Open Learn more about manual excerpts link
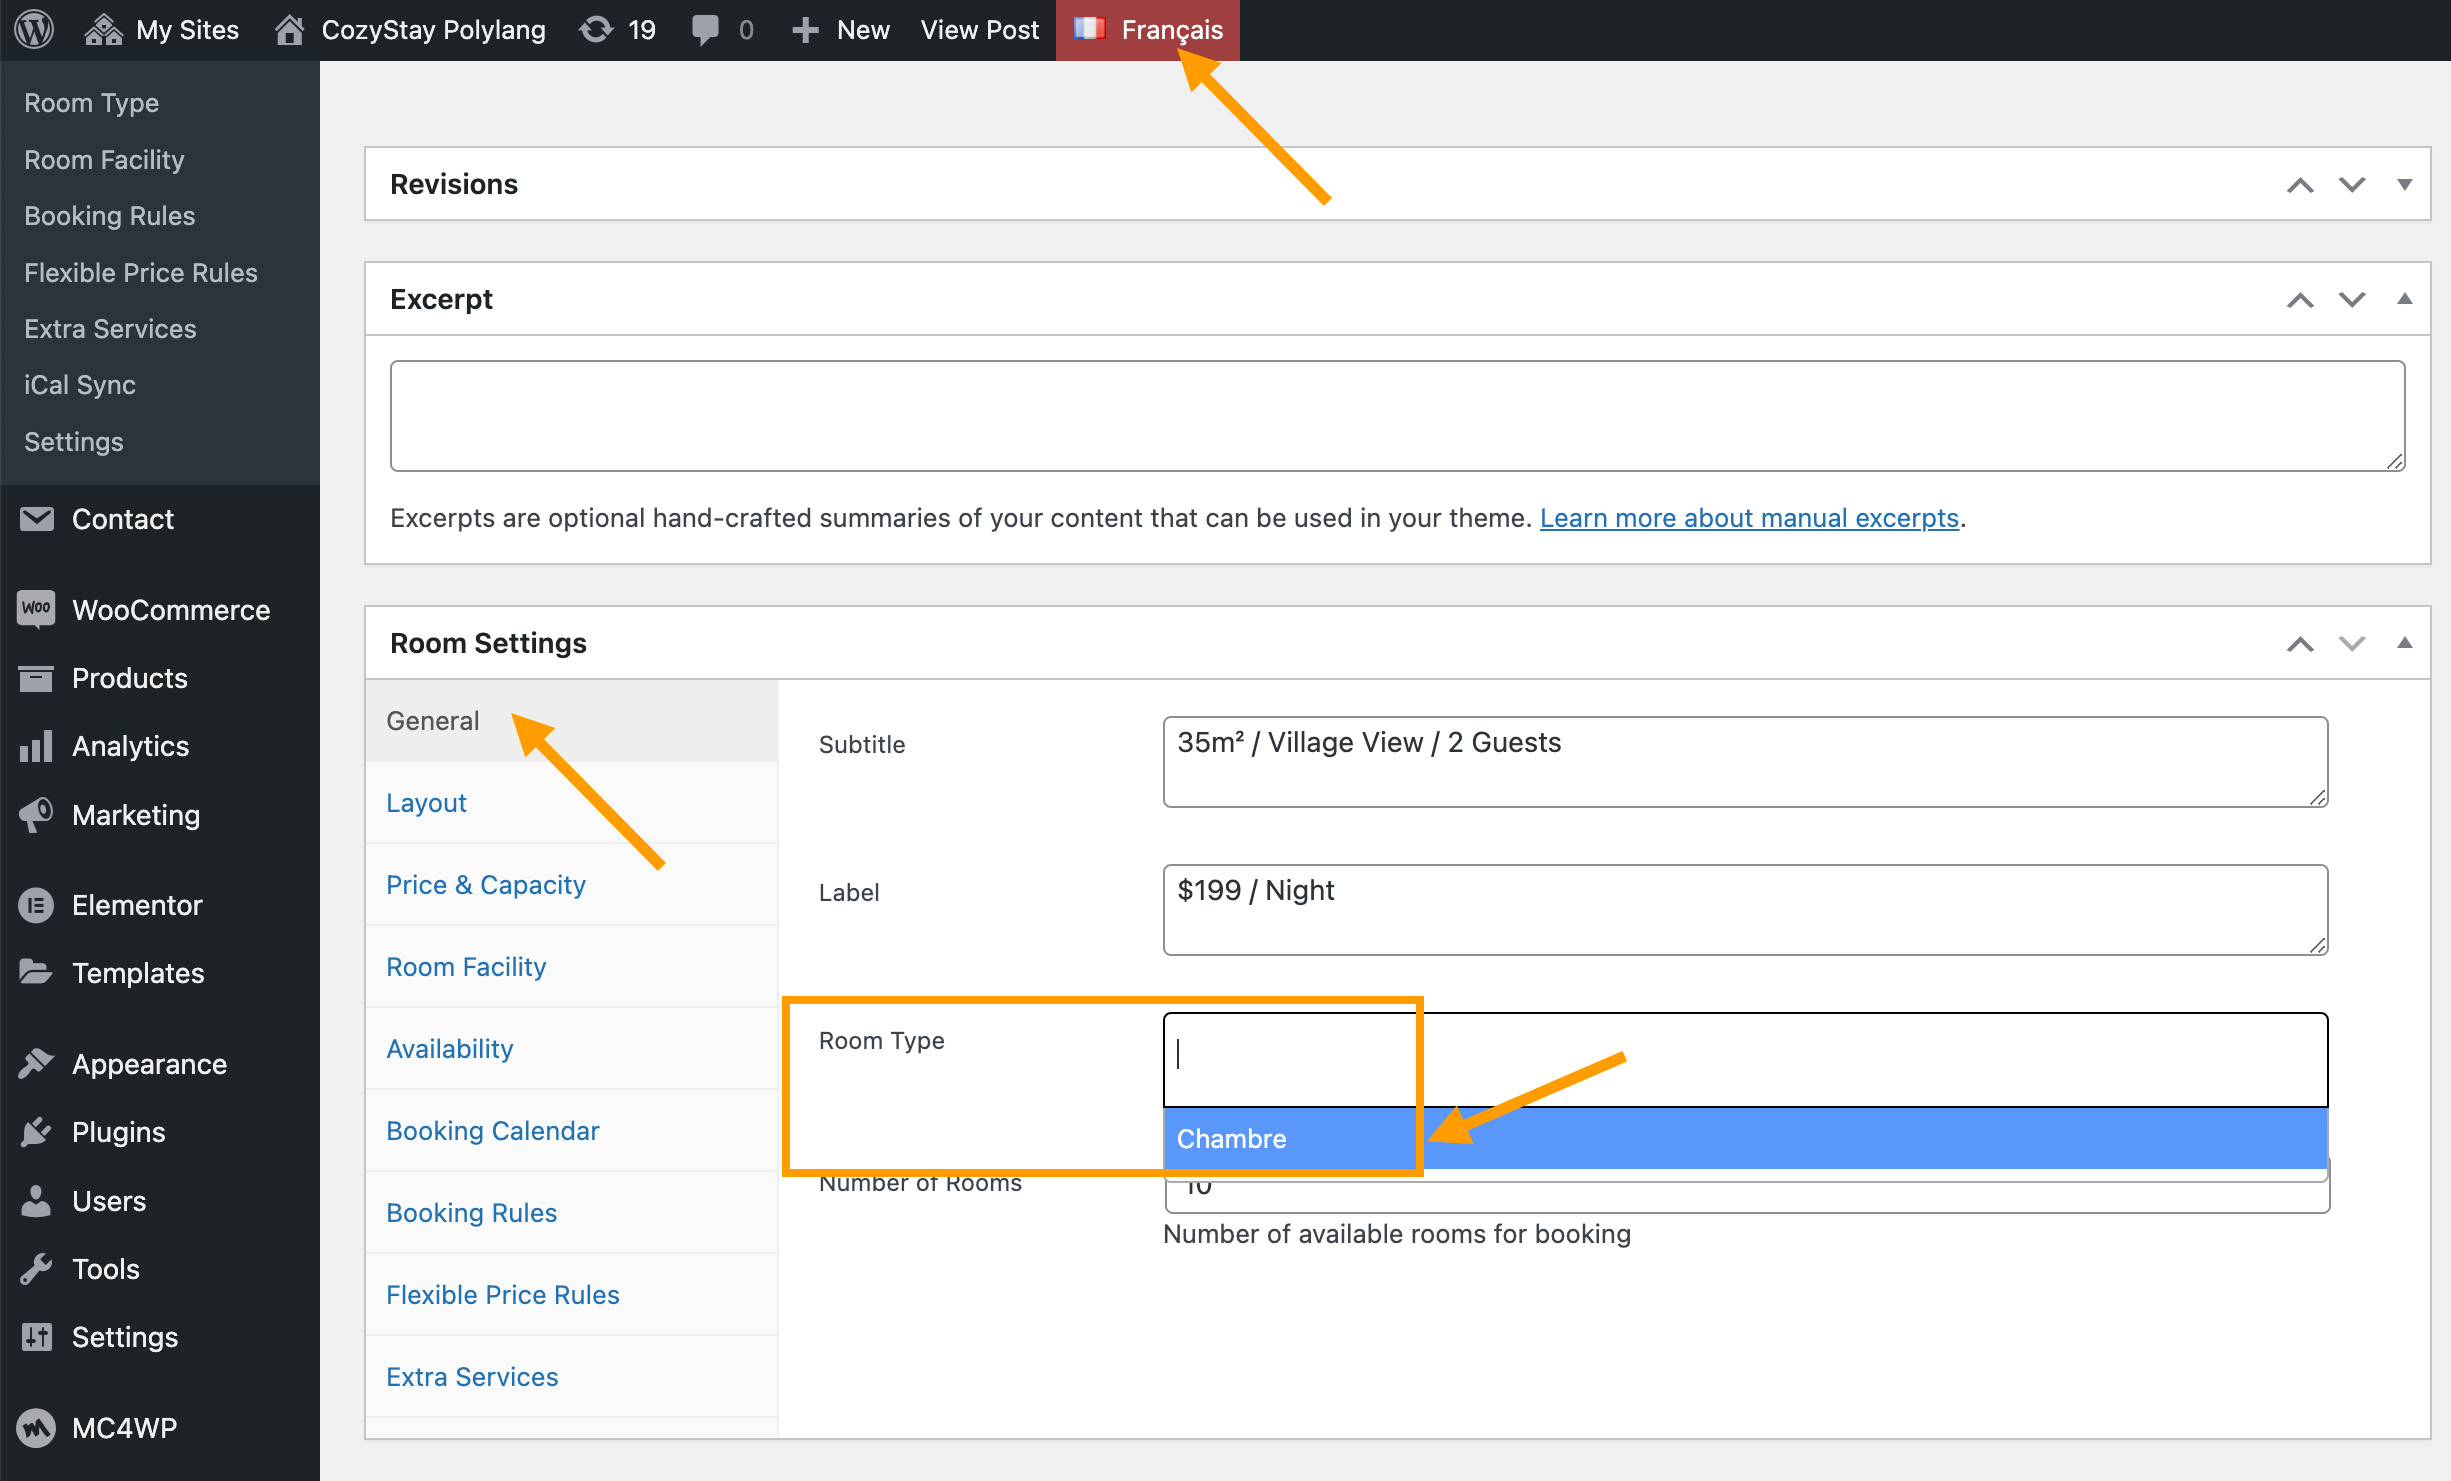Viewport: 2451px width, 1481px height. (1748, 518)
